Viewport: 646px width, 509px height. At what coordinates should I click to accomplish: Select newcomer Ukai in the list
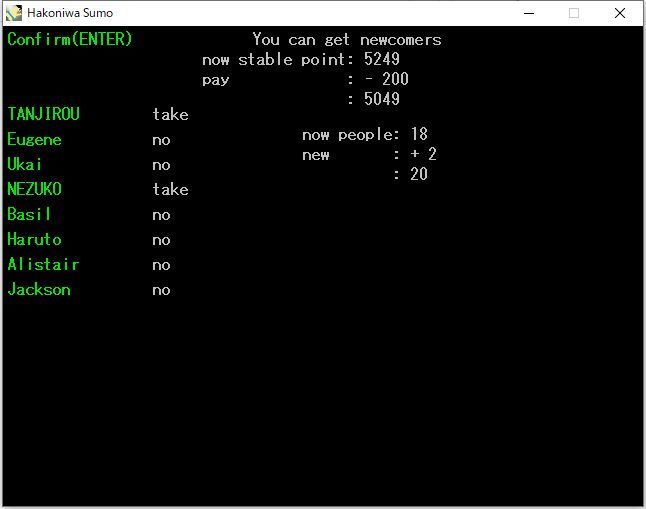[x=25, y=165]
